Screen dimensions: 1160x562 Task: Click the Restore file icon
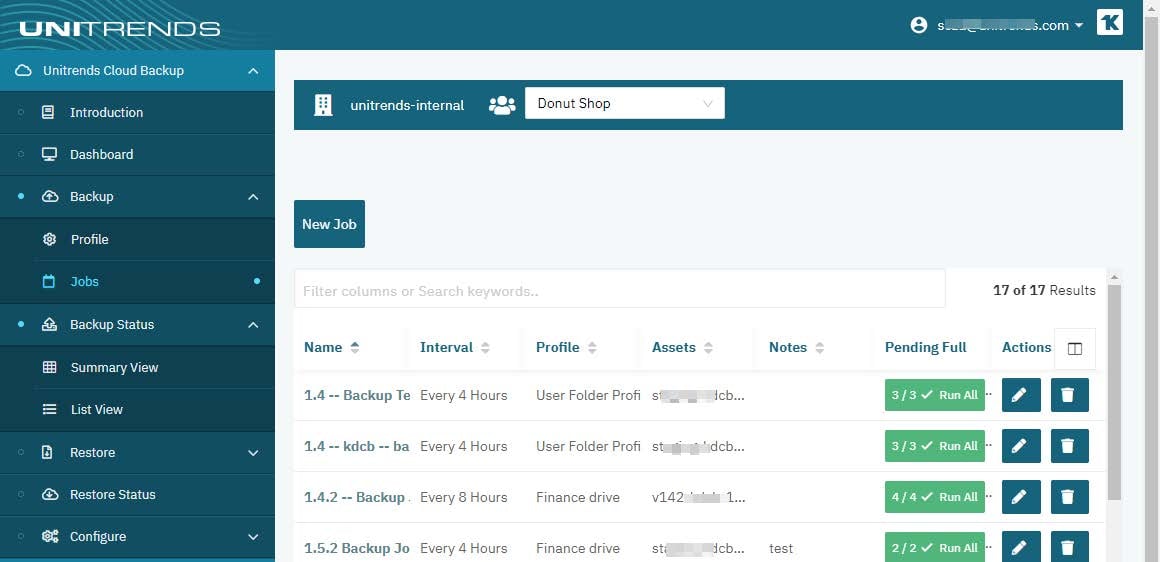pyautogui.click(x=47, y=453)
